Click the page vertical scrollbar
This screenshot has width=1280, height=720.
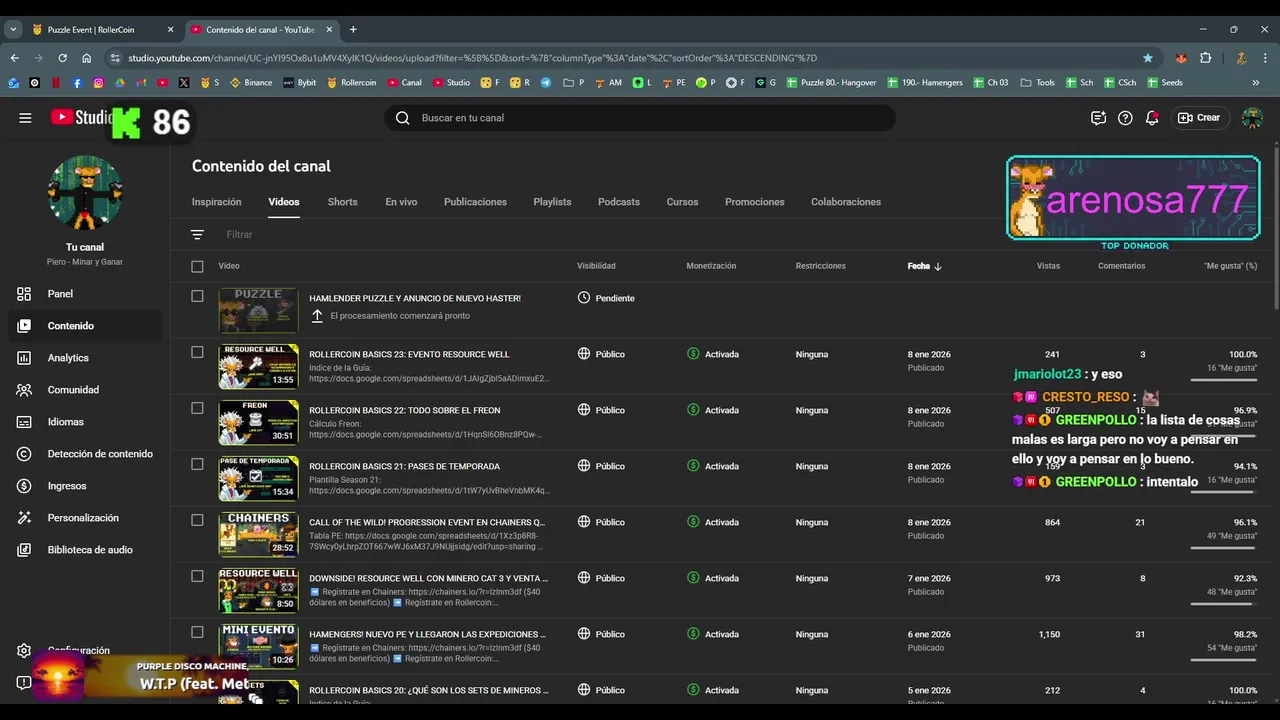click(1275, 228)
